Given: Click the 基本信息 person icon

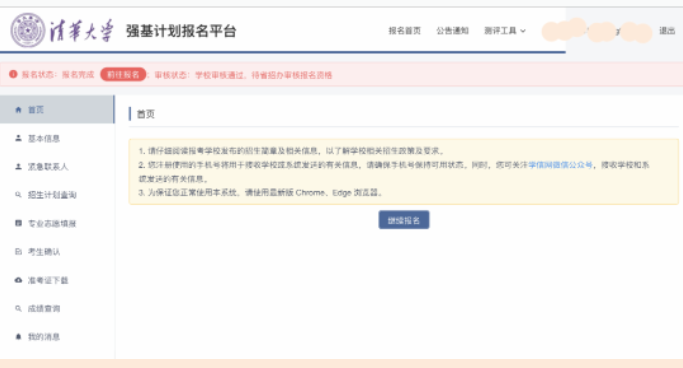Looking at the screenshot, I should 18,138.
